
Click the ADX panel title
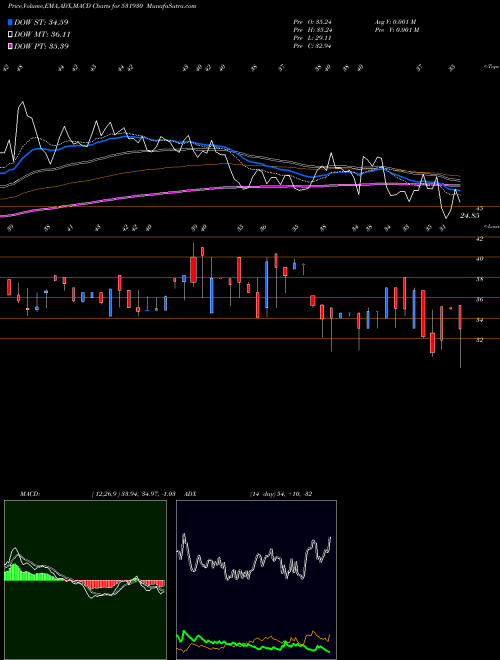click(x=190, y=494)
